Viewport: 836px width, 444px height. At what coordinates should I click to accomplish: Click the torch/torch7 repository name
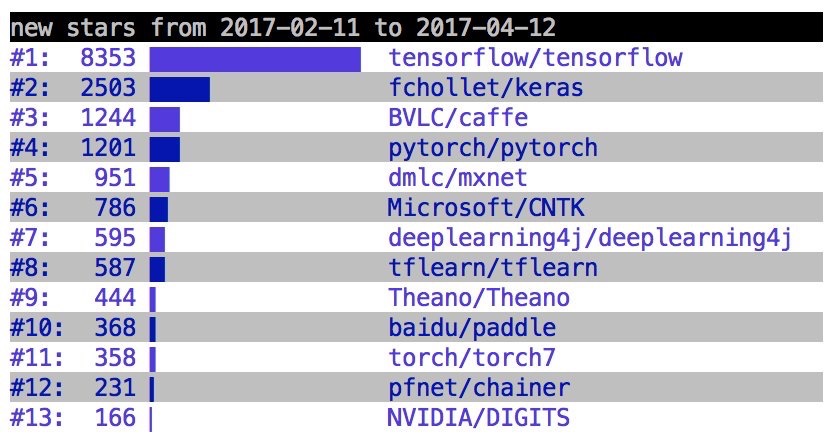pyautogui.click(x=472, y=358)
